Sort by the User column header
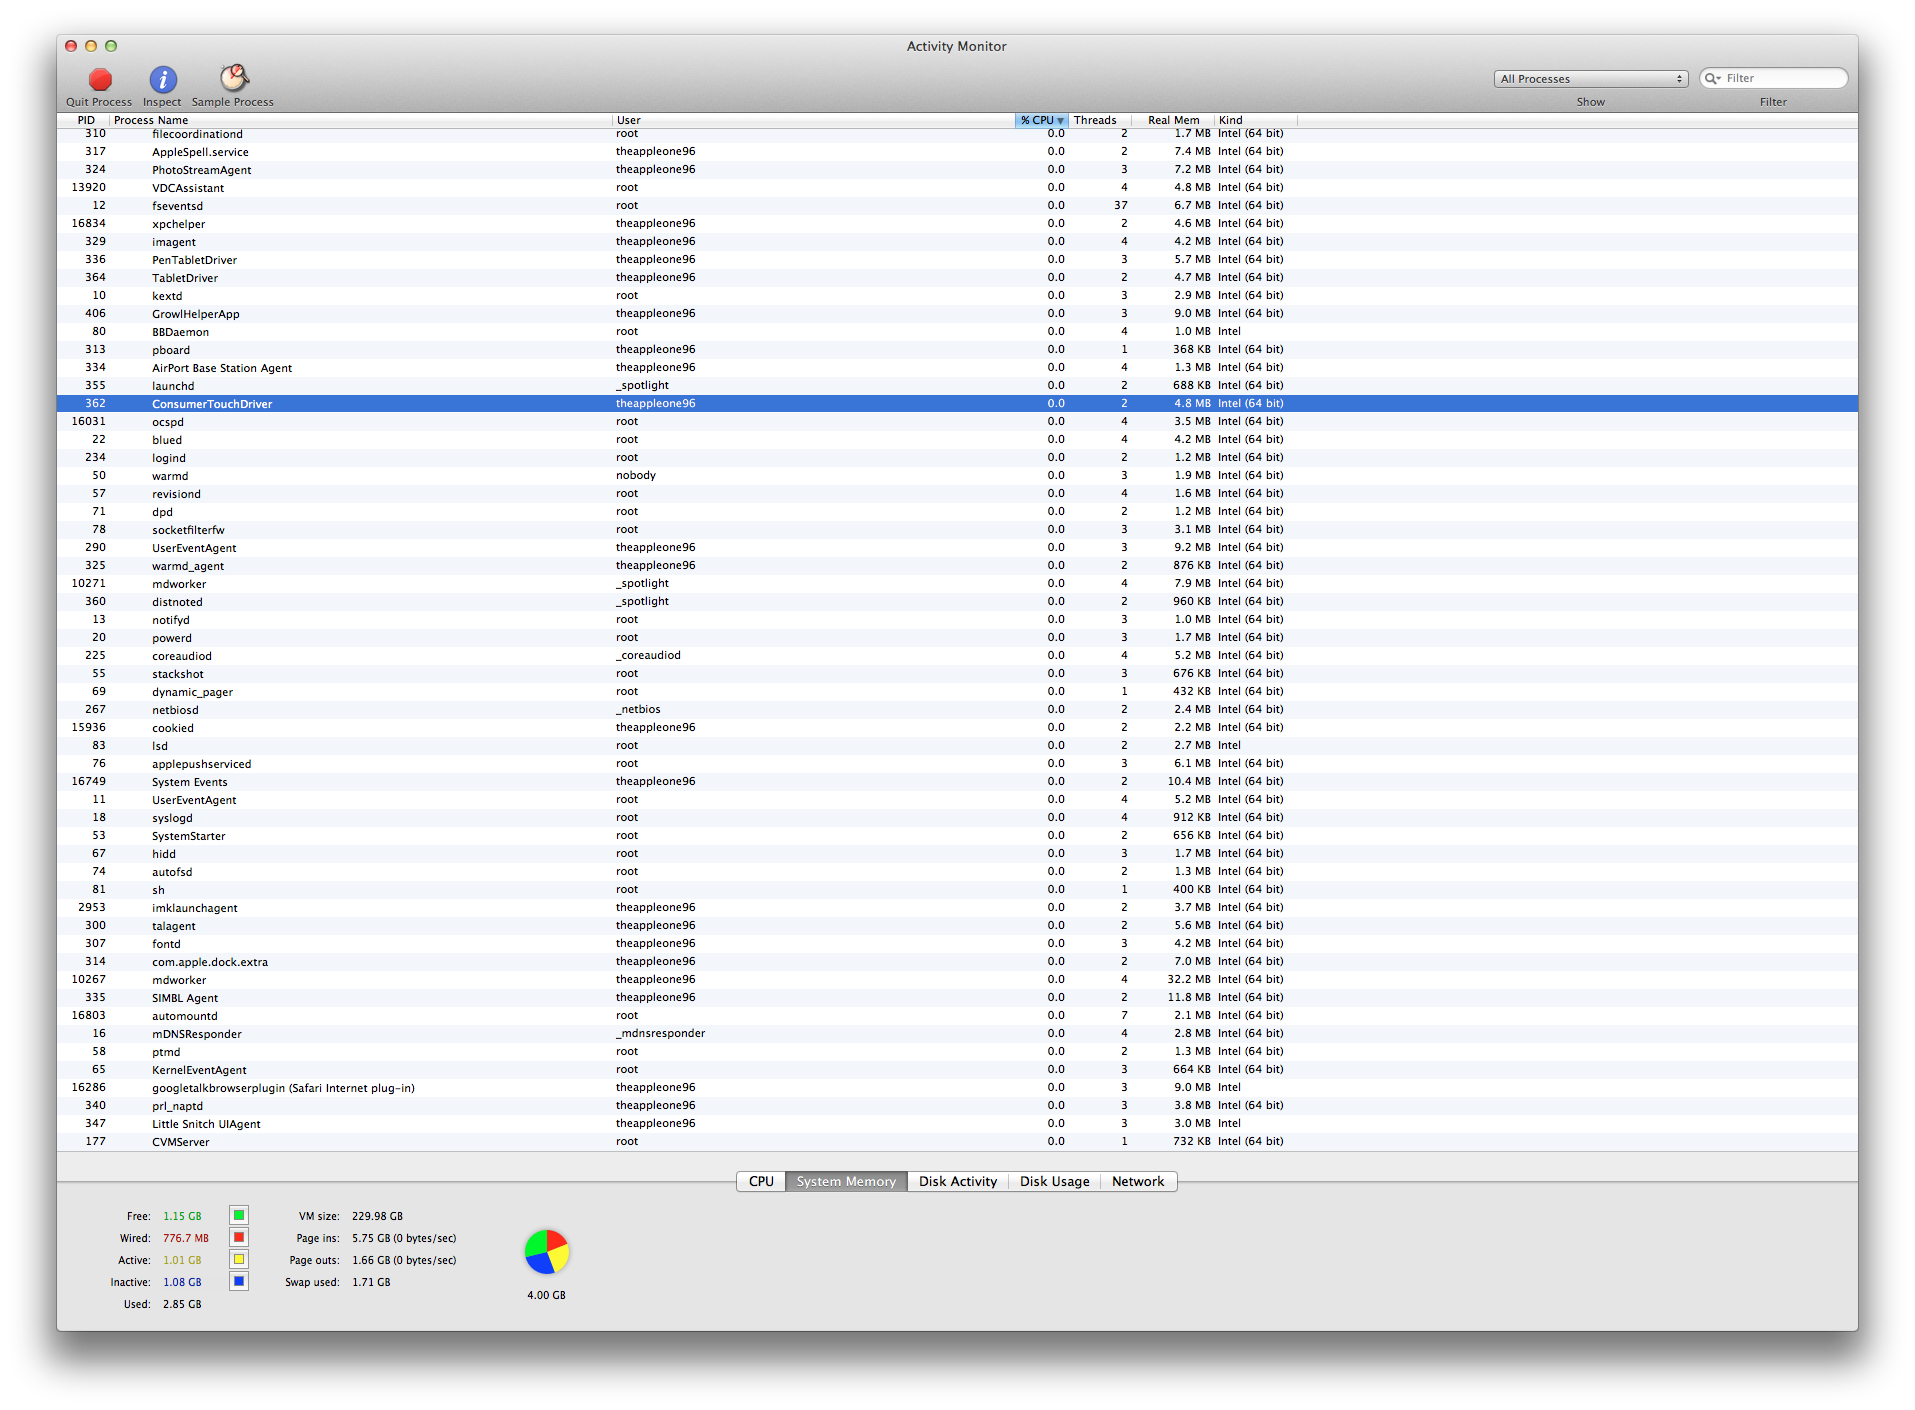1915x1410 pixels. coord(814,120)
